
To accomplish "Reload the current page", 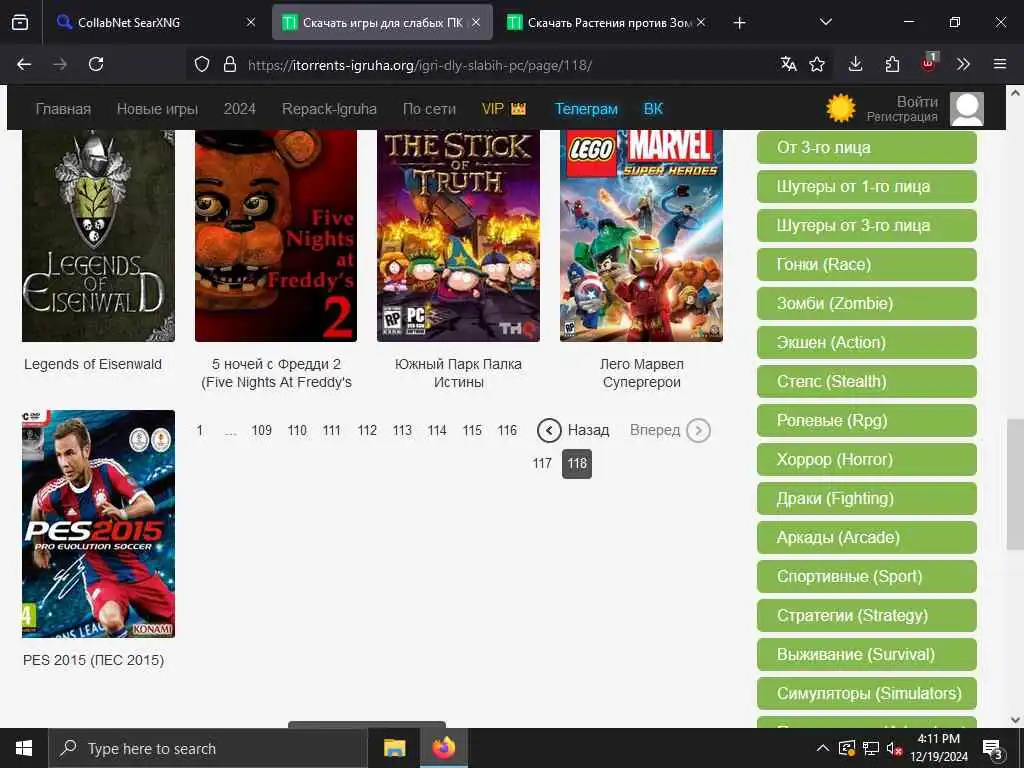I will pyautogui.click(x=96, y=64).
